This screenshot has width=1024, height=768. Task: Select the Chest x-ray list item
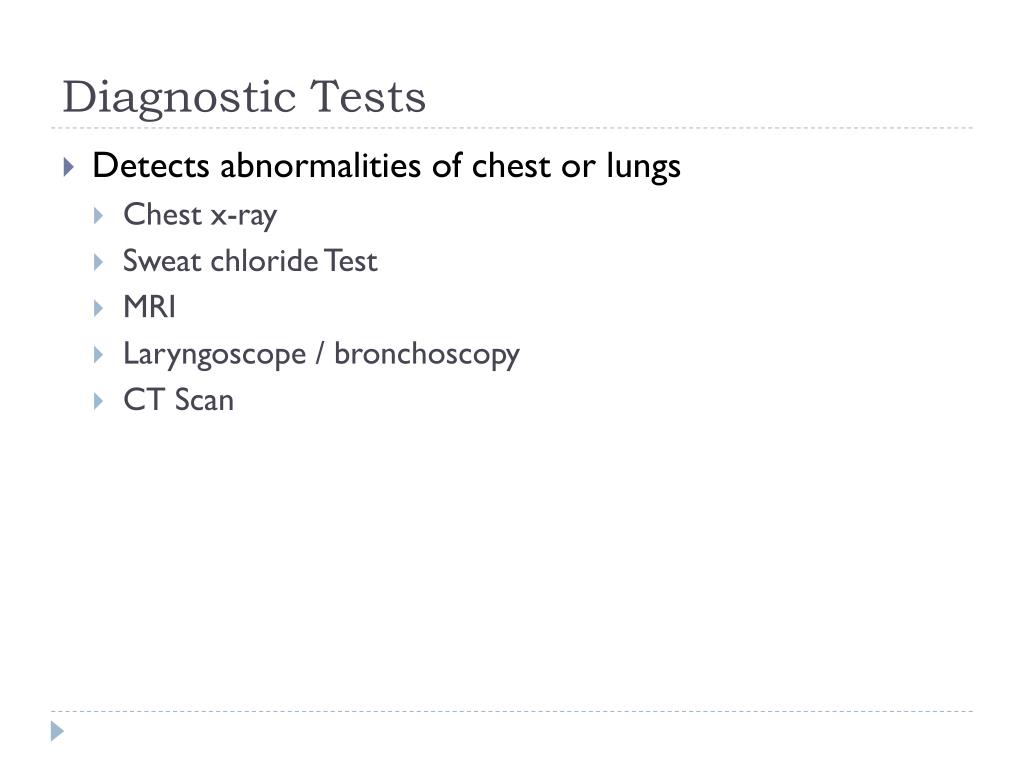200,216
